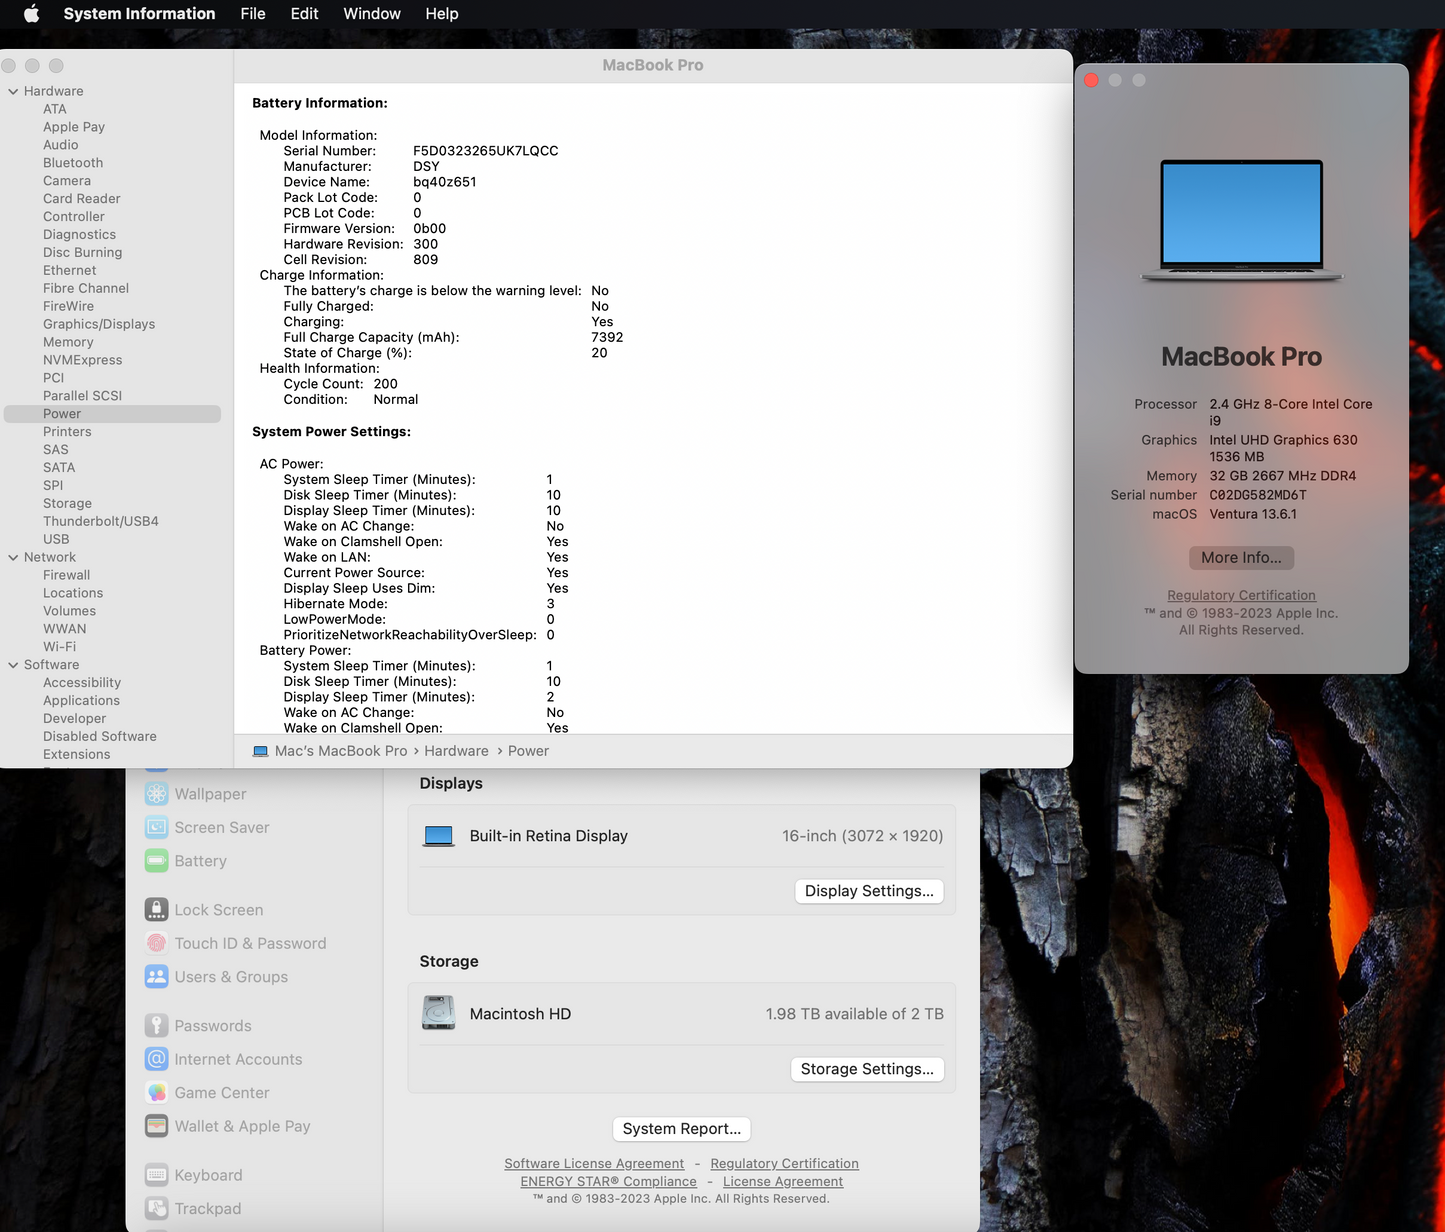
Task: Open the Window menu
Action: (371, 14)
